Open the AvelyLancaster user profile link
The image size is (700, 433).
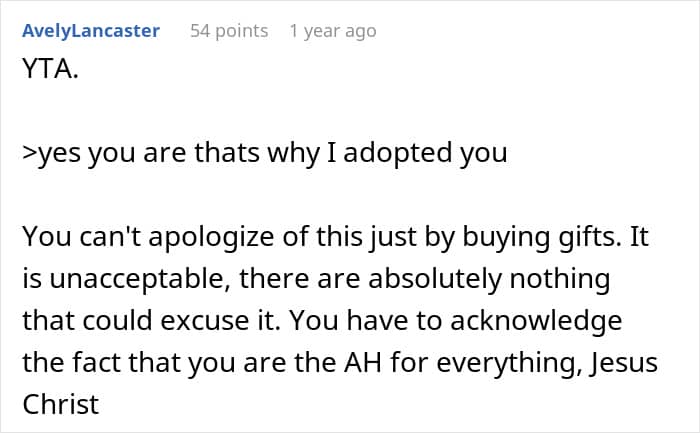(91, 31)
